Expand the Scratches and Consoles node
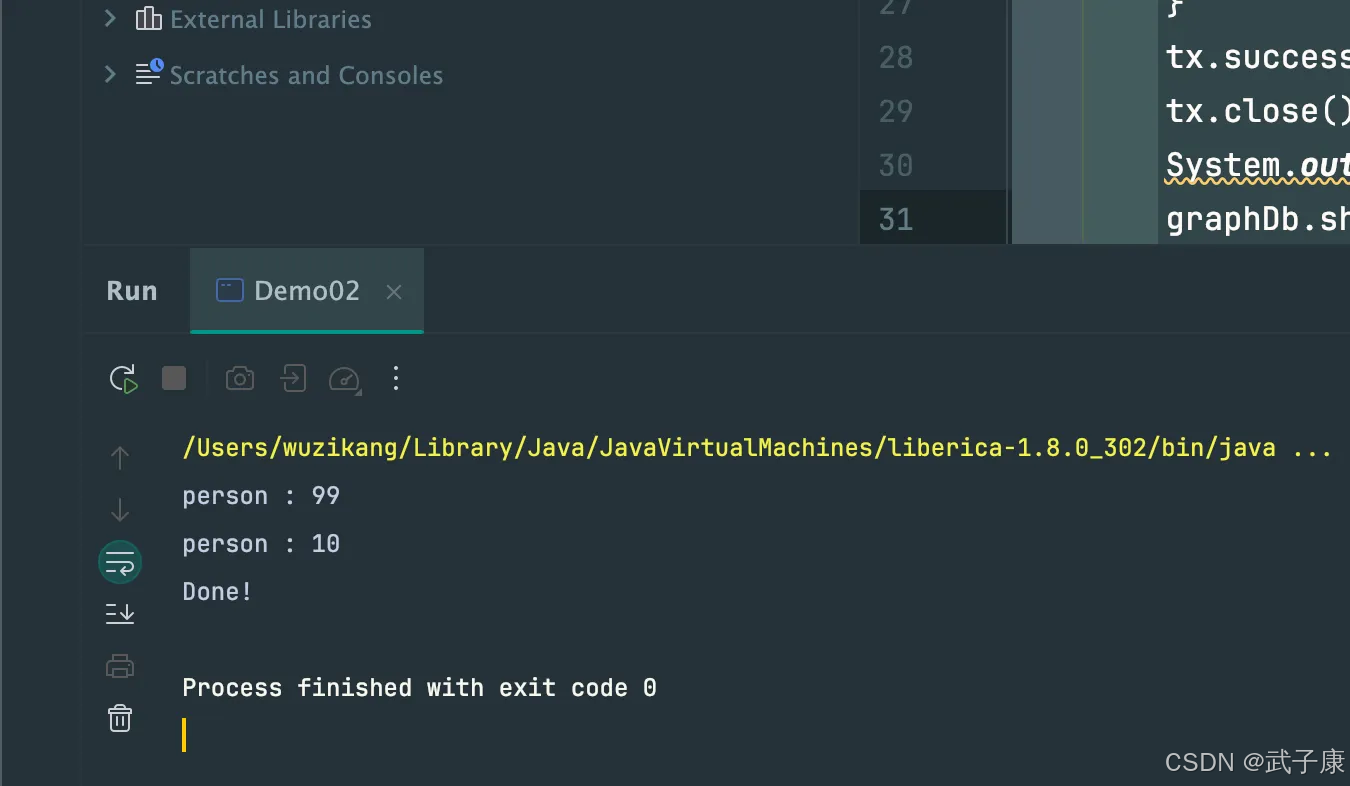1350x786 pixels. pyautogui.click(x=110, y=74)
